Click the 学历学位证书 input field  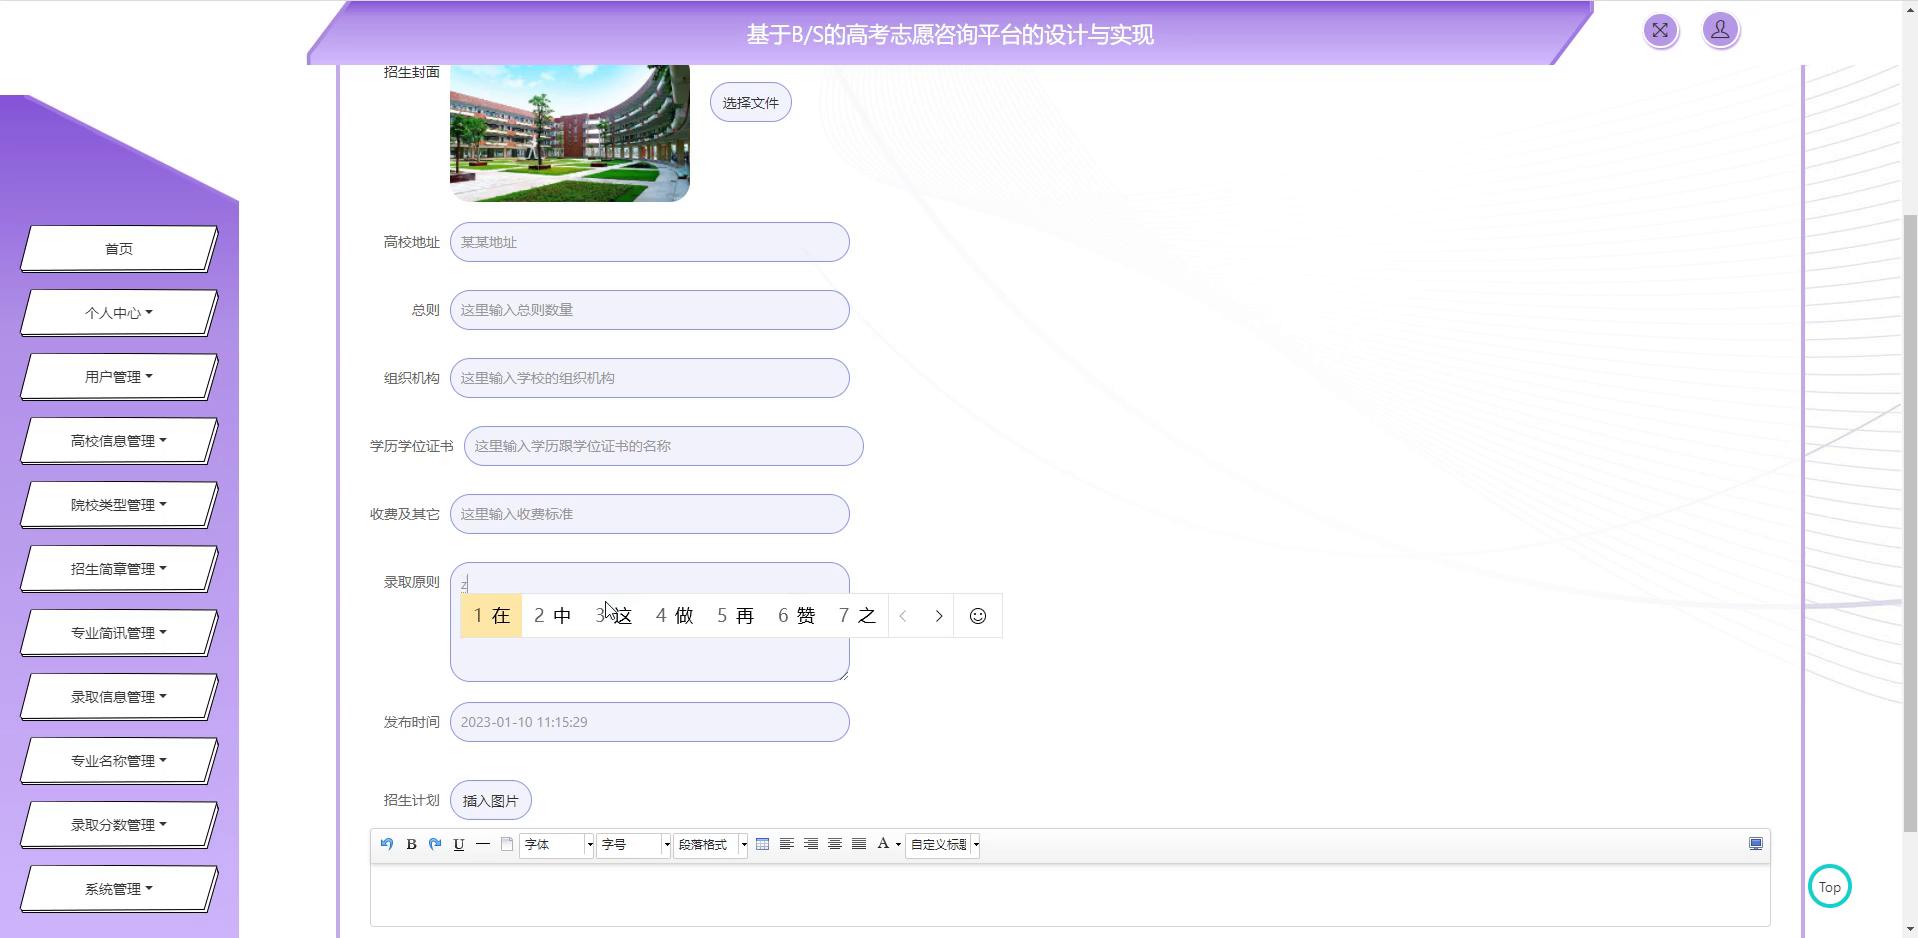(664, 446)
